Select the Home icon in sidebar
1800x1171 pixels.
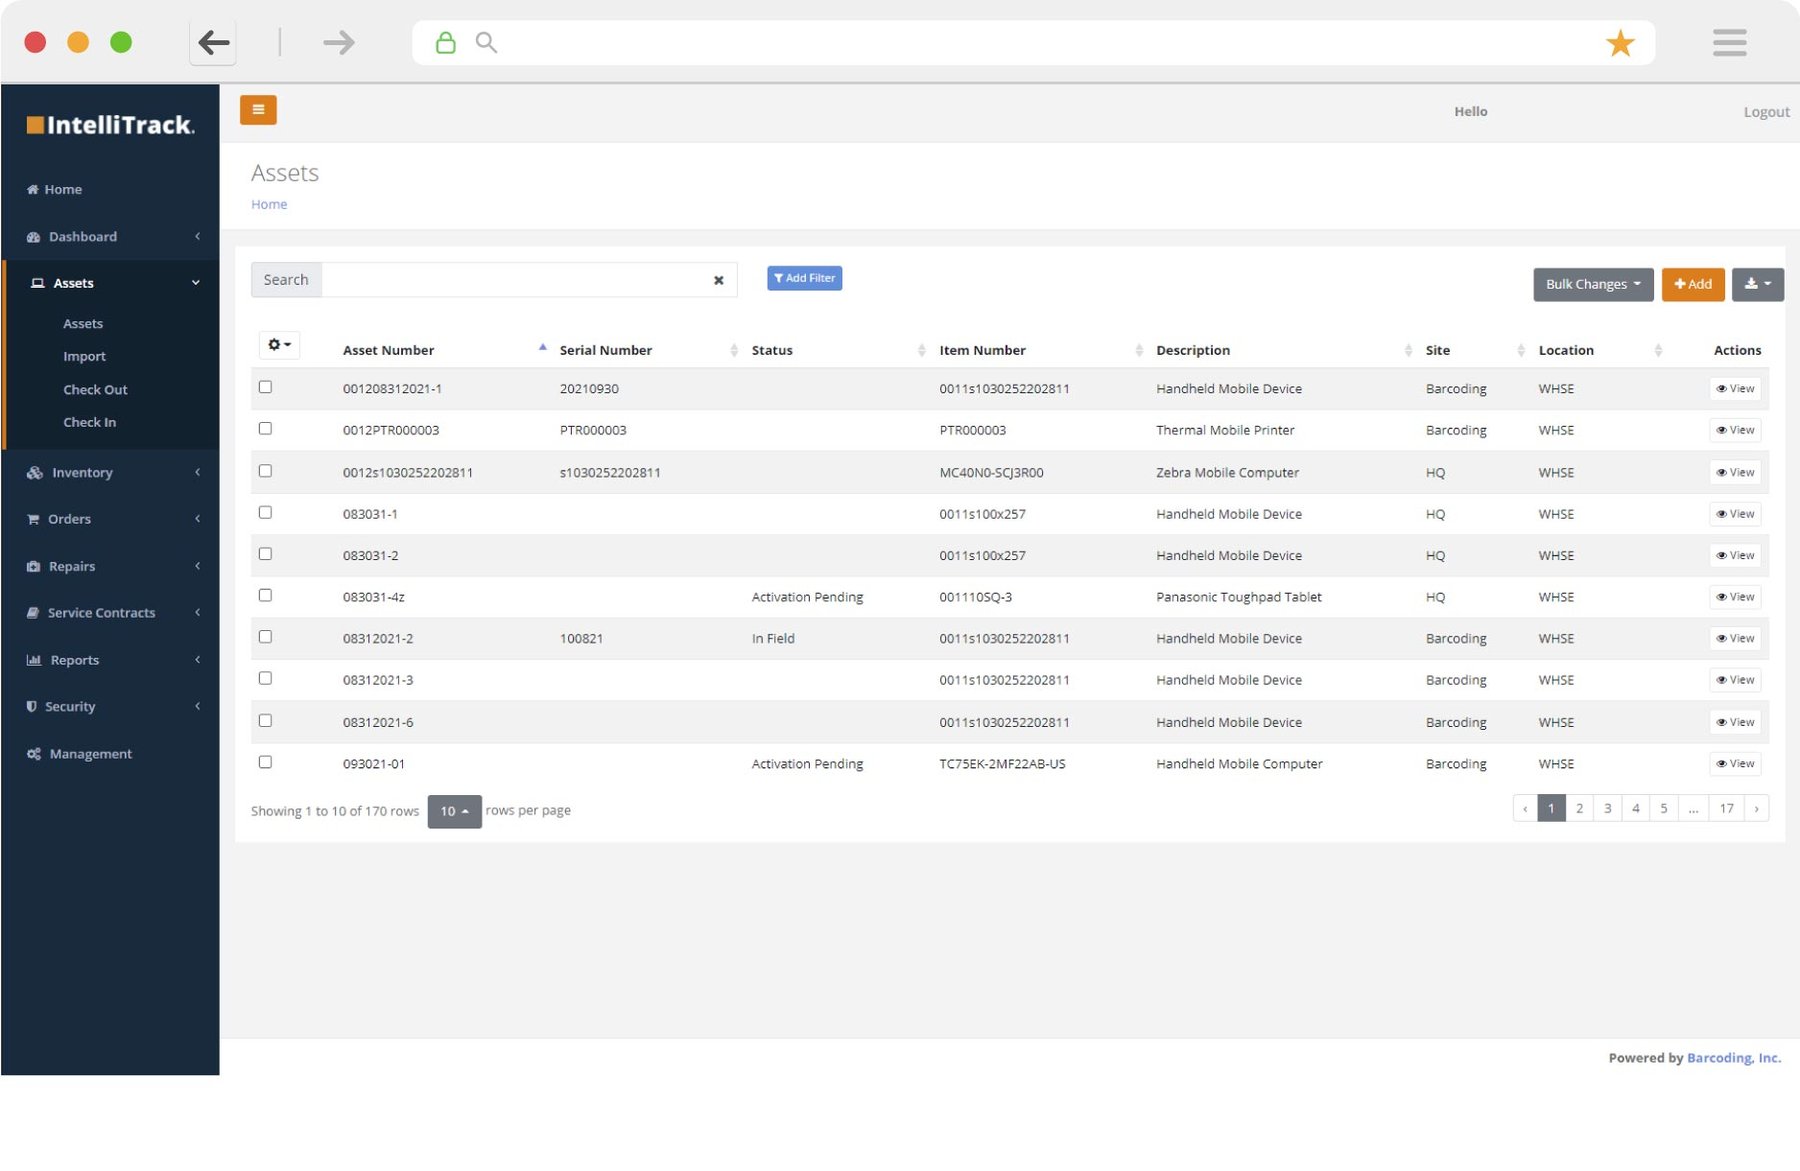coord(31,189)
